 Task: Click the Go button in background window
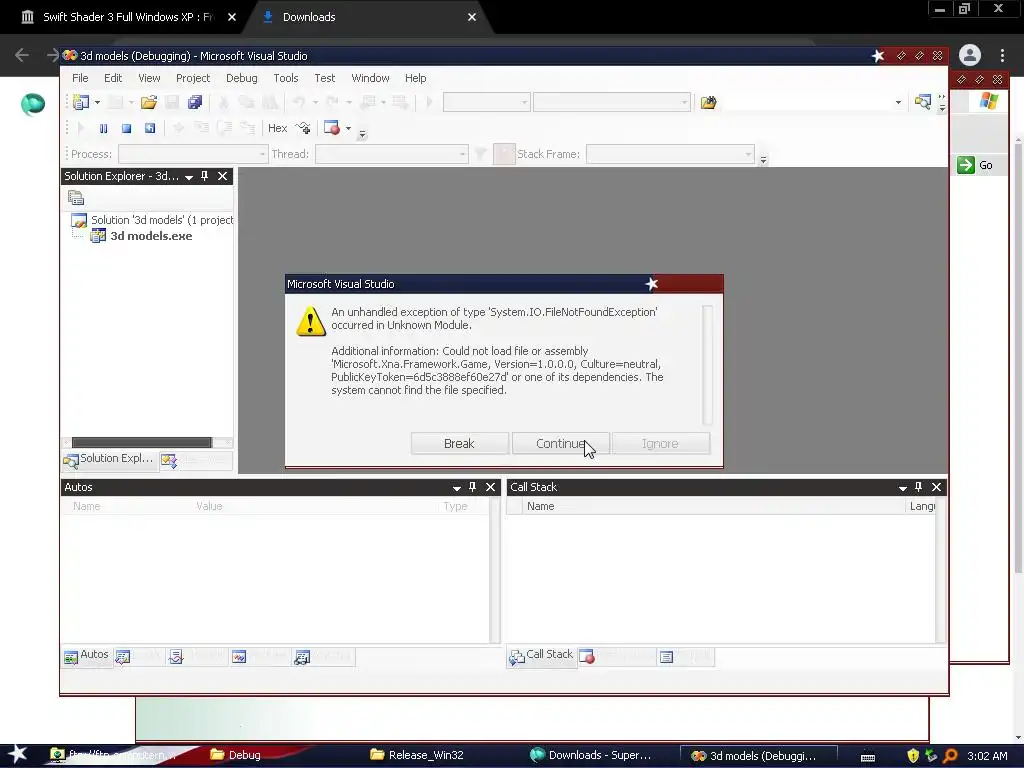(975, 165)
